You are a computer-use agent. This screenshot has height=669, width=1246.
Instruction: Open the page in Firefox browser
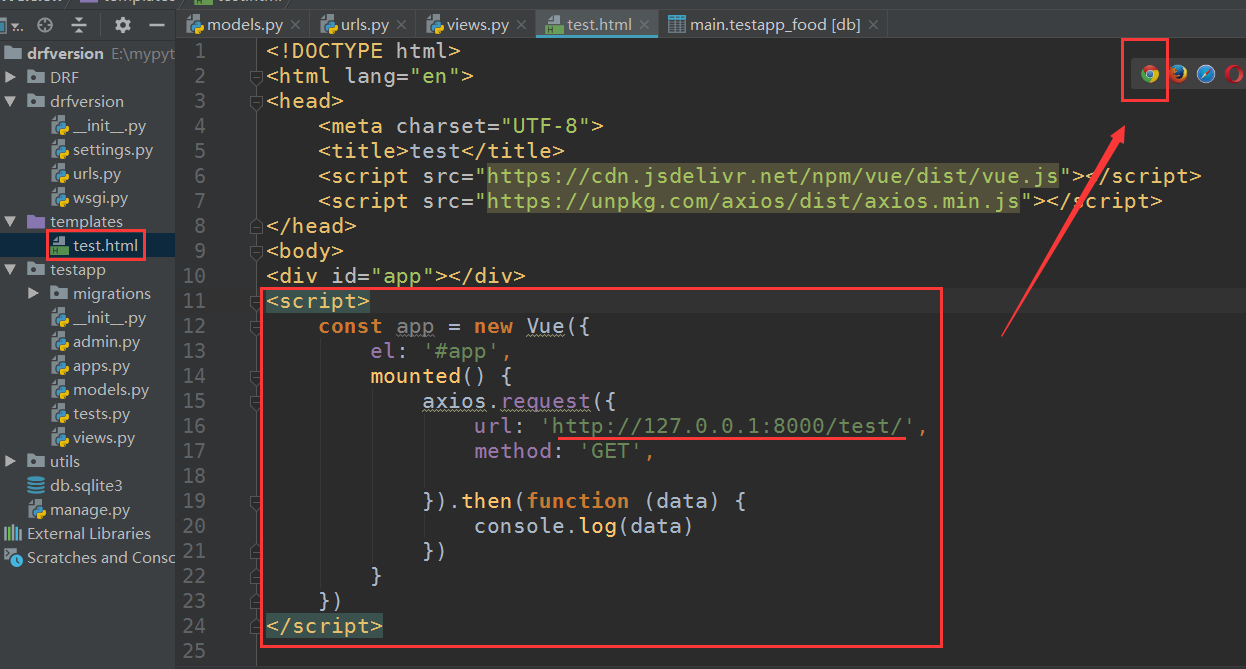point(1178,74)
